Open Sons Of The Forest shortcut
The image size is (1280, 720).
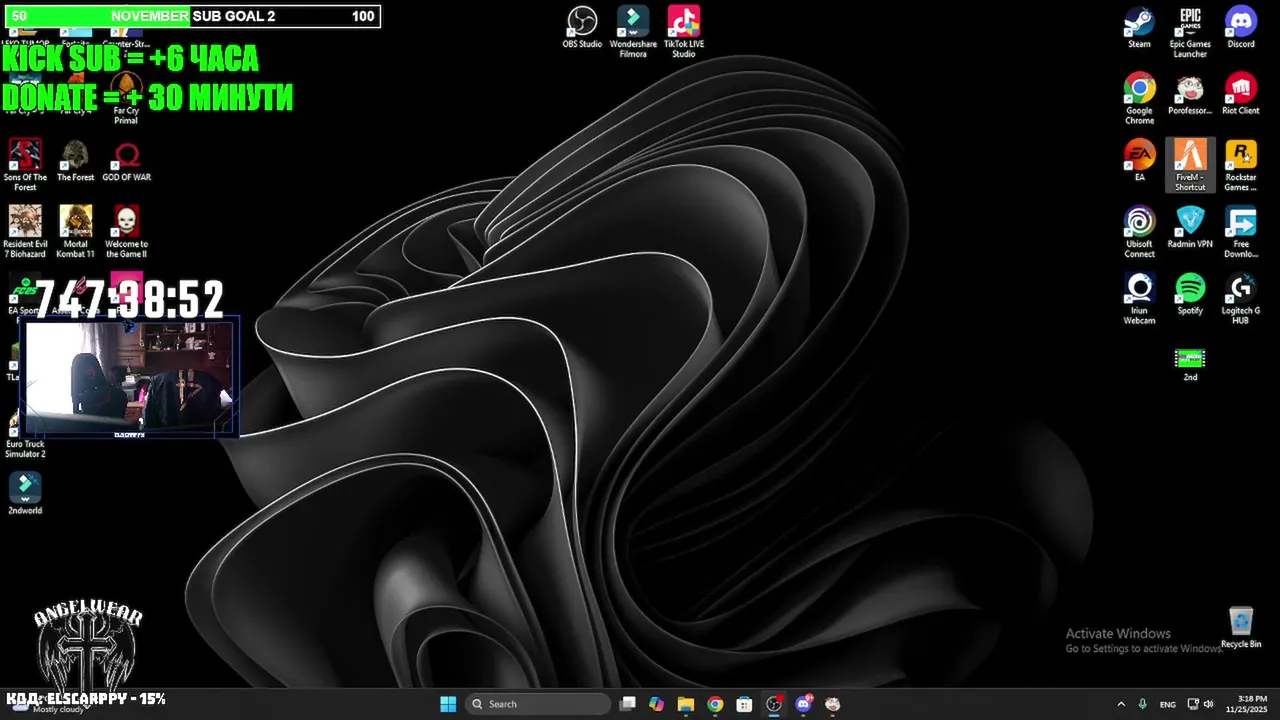point(25,165)
